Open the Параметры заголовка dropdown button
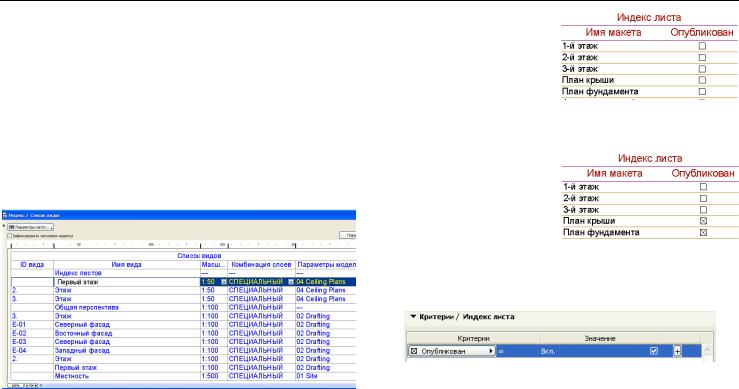 [31, 227]
